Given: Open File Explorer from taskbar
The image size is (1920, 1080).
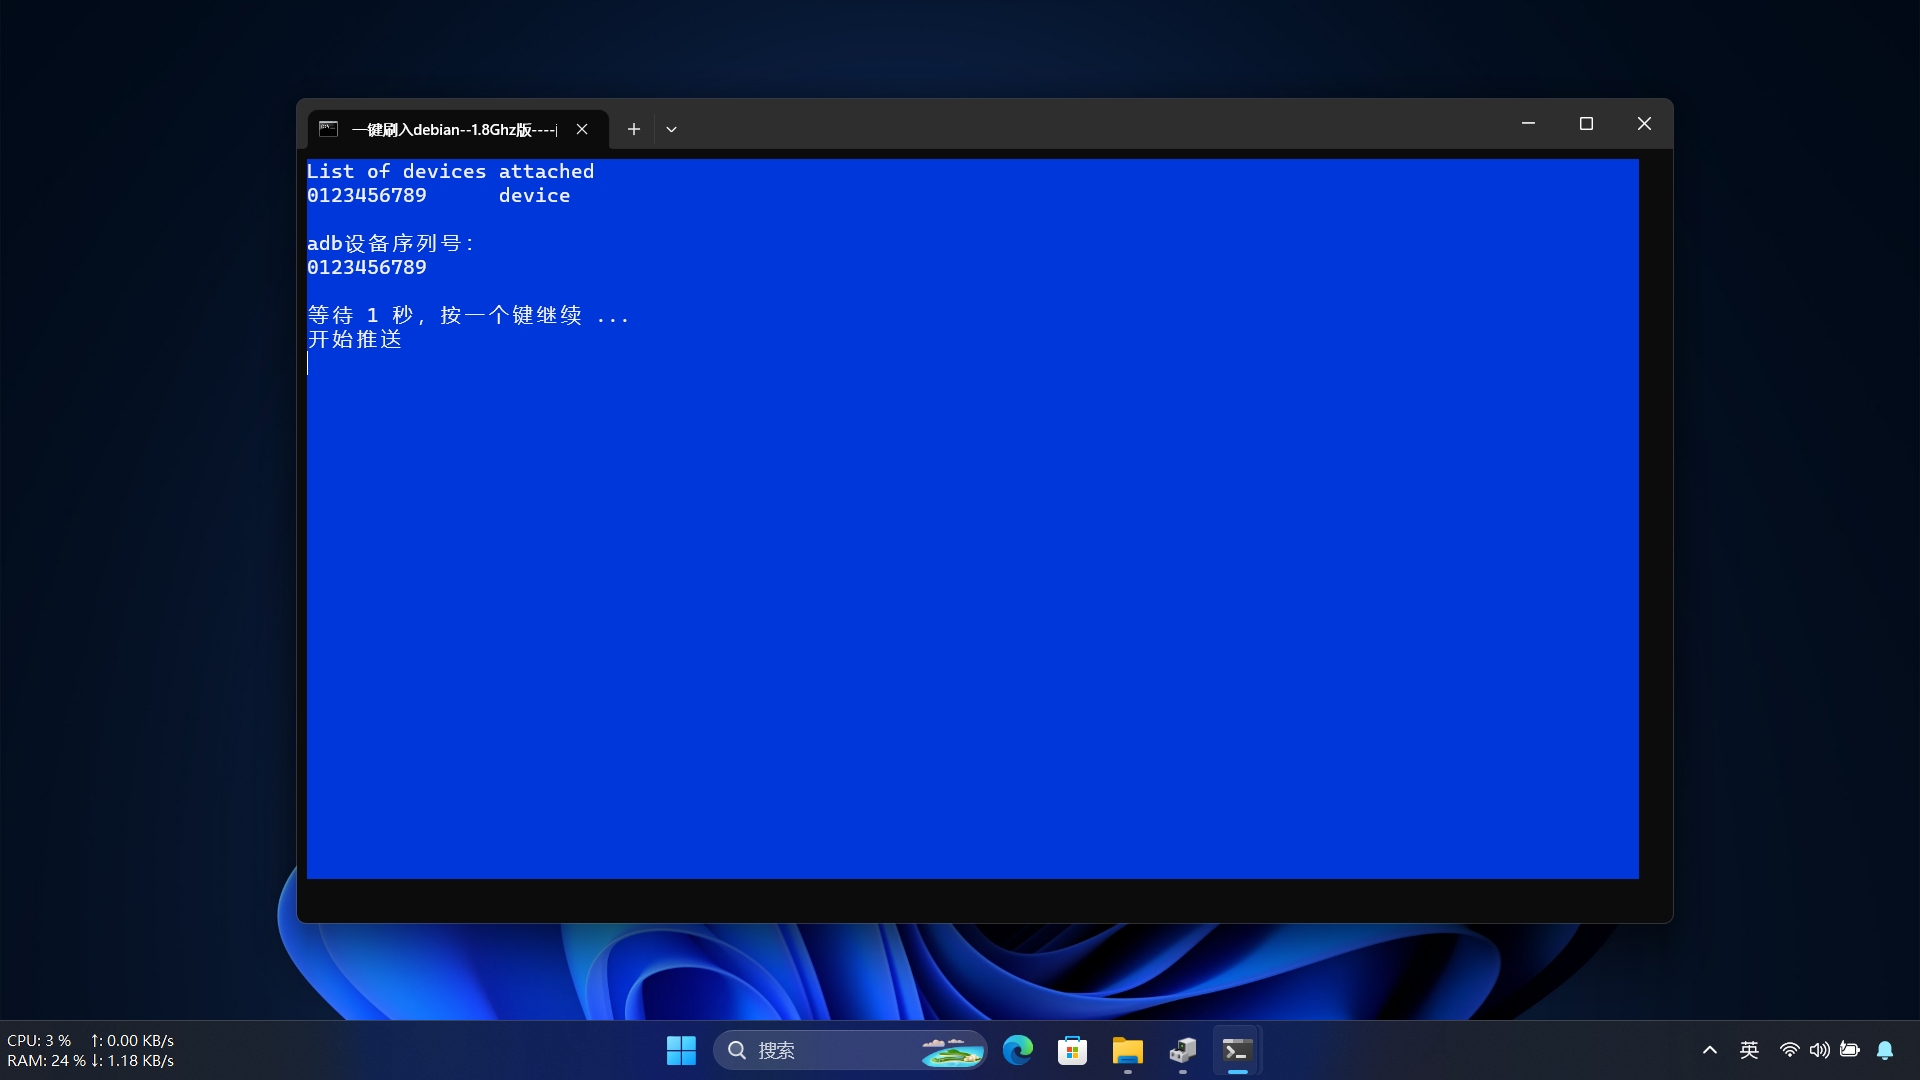Looking at the screenshot, I should 1127,1050.
